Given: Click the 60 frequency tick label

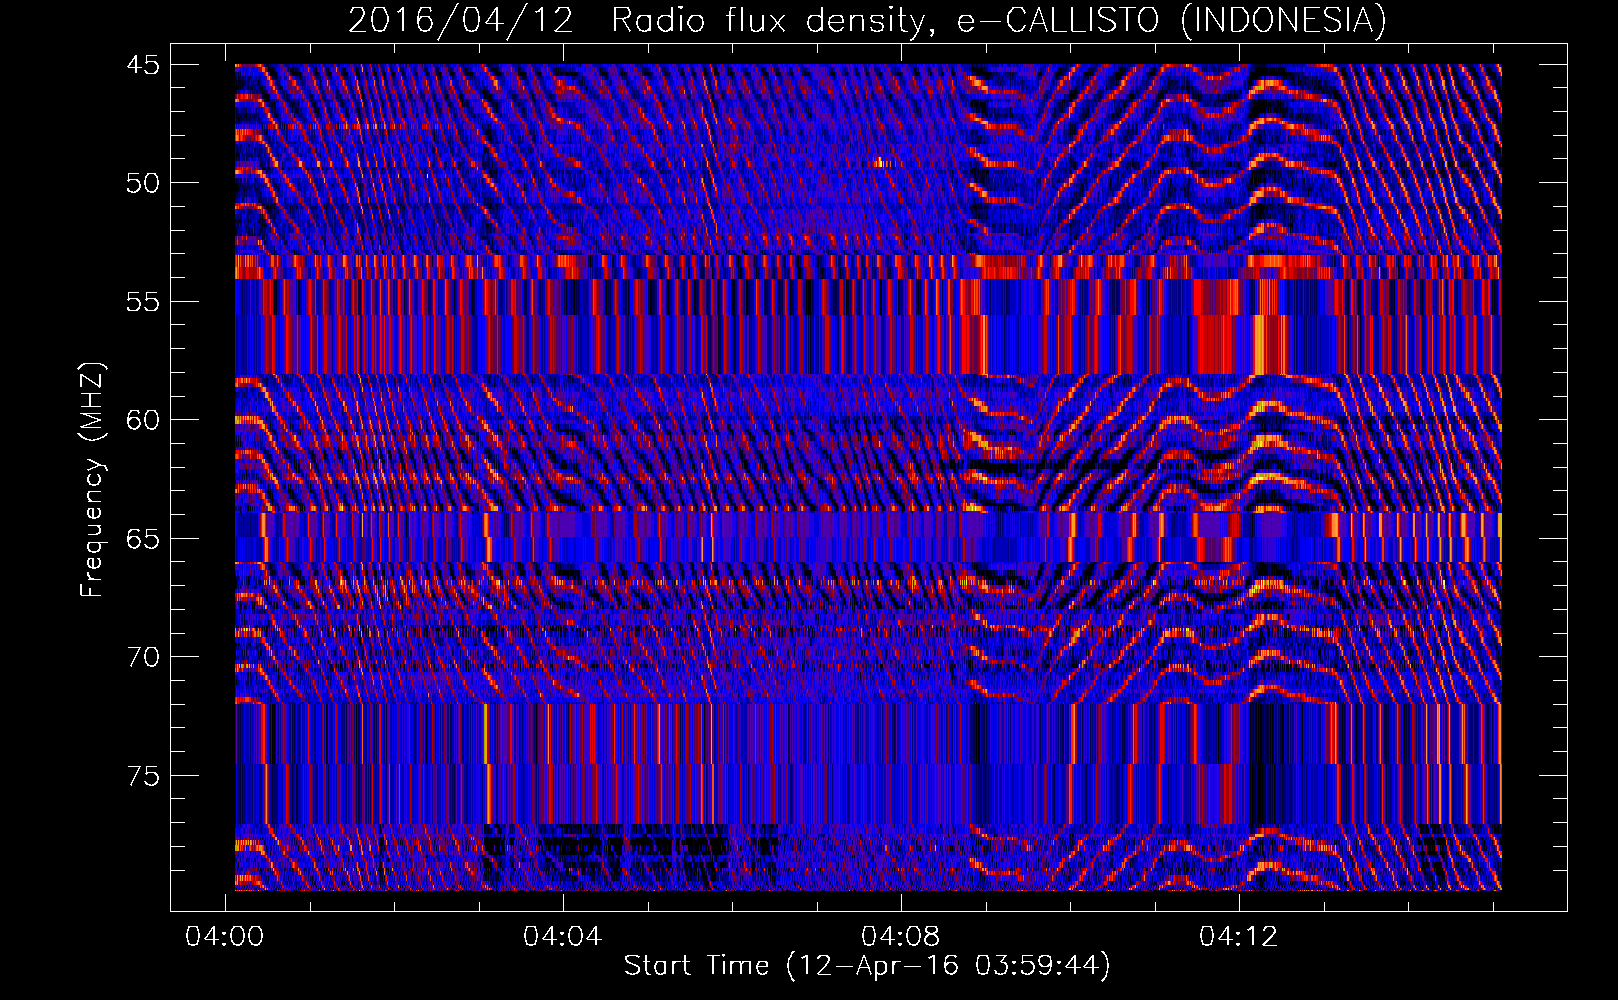Looking at the screenshot, I should [142, 420].
